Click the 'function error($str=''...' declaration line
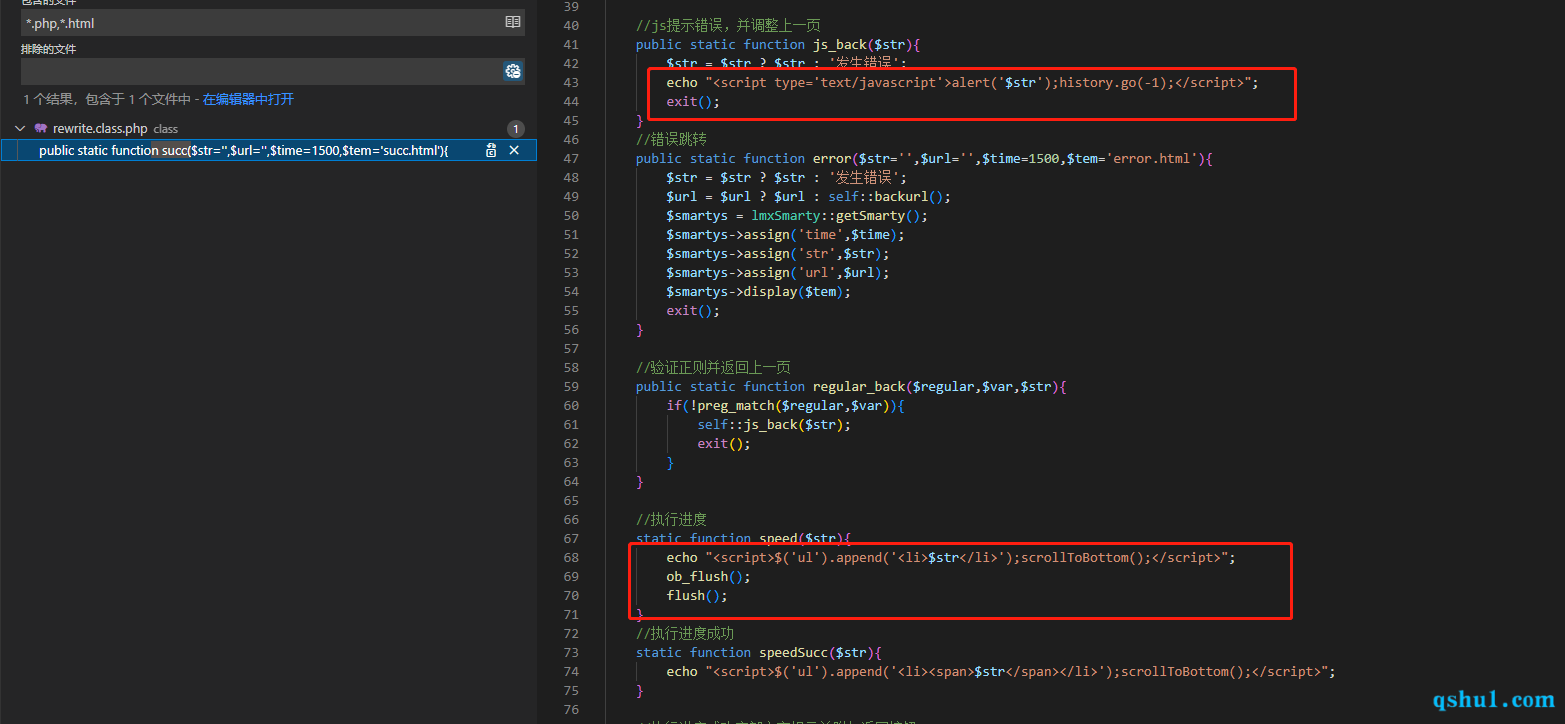The height and width of the screenshot is (724, 1565). coord(924,158)
